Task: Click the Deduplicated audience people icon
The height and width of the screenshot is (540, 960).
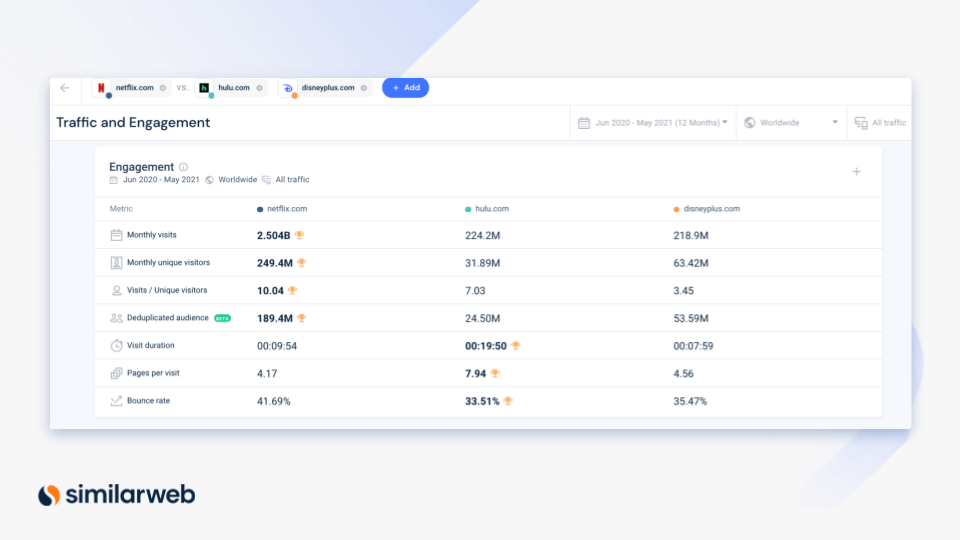Action: [x=116, y=318]
